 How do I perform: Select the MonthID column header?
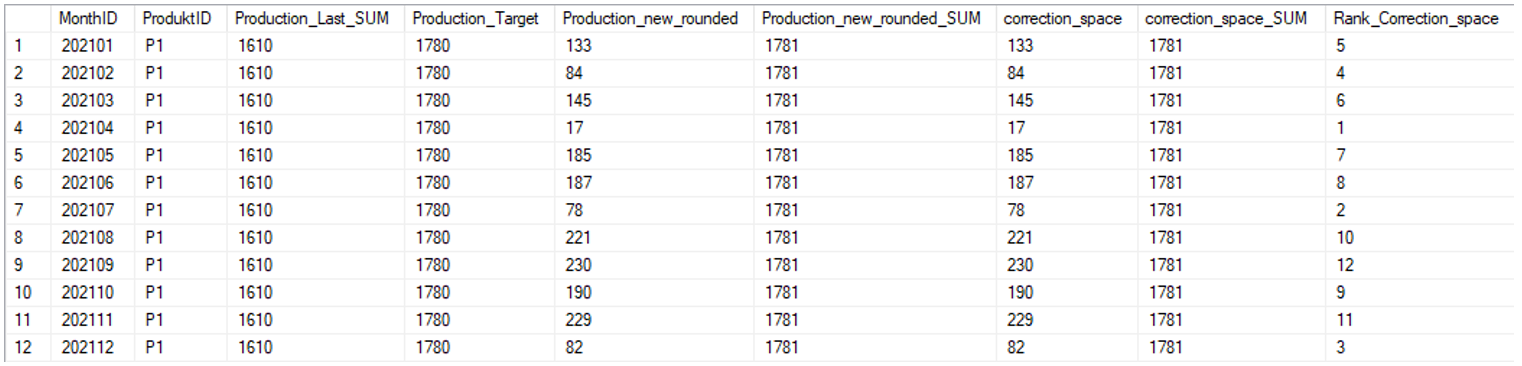92,19
